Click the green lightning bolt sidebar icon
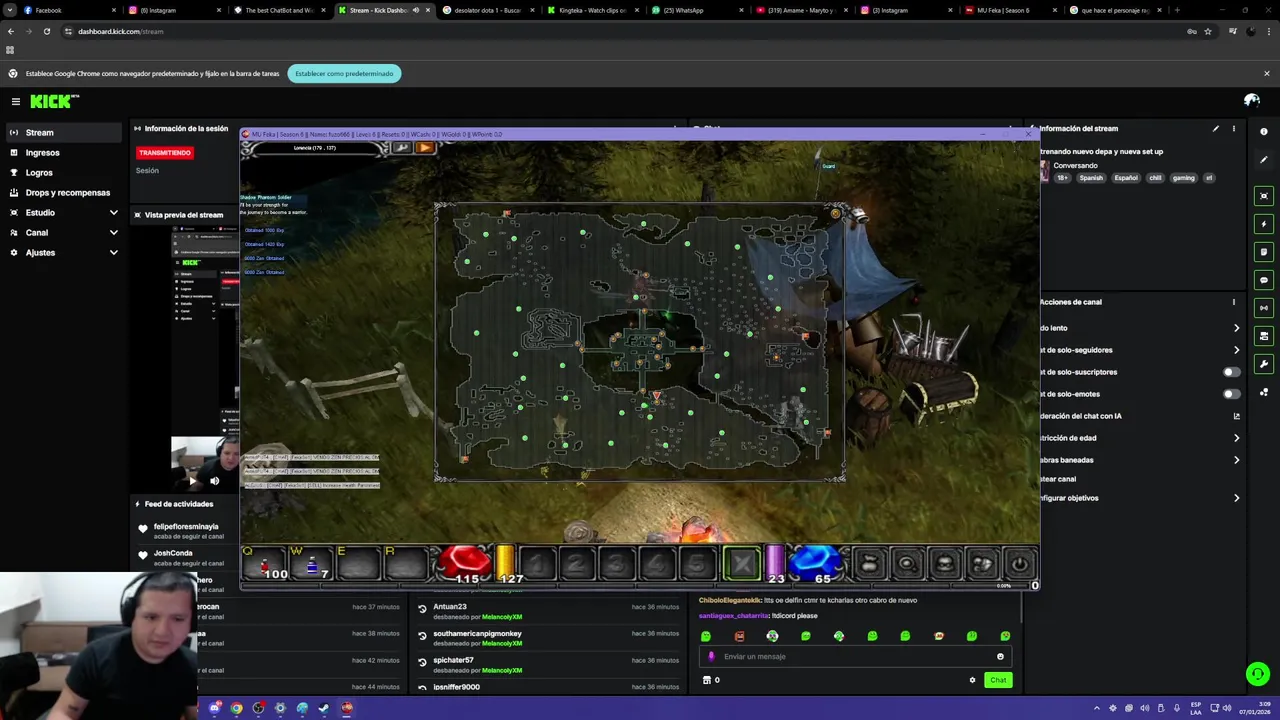Screen dimensions: 1280x720 (1264, 224)
